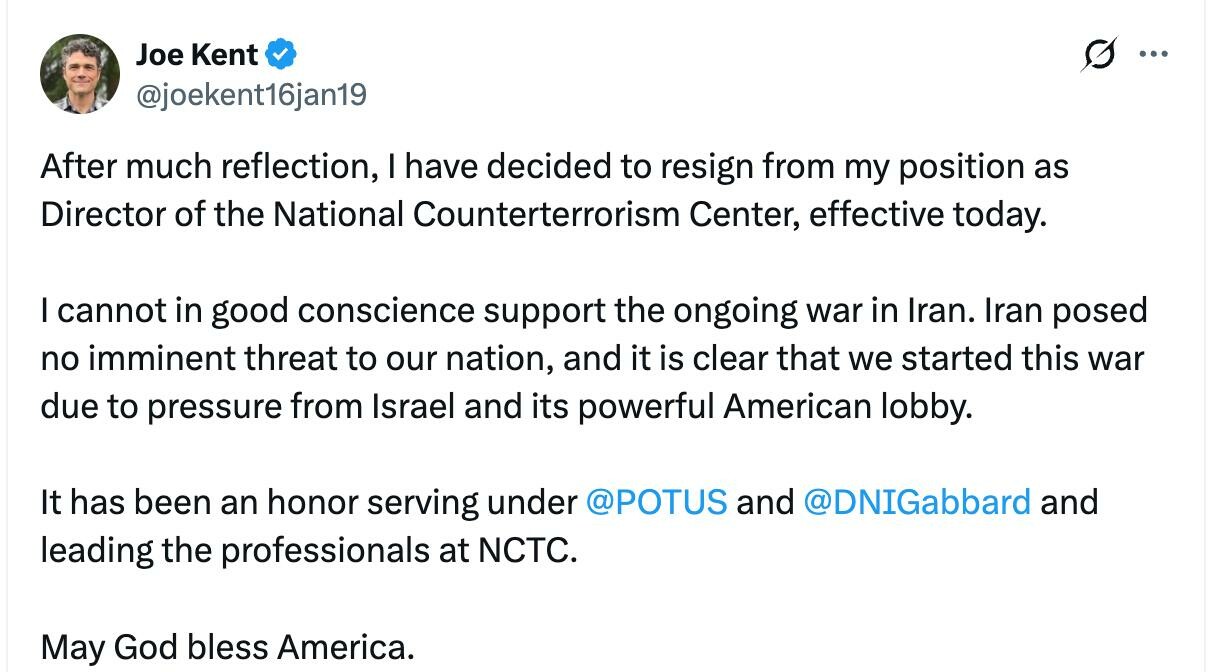The width and height of the screenshot is (1208, 672).
Task: Open the @joekent16jan19 handle link
Action: pos(250,95)
